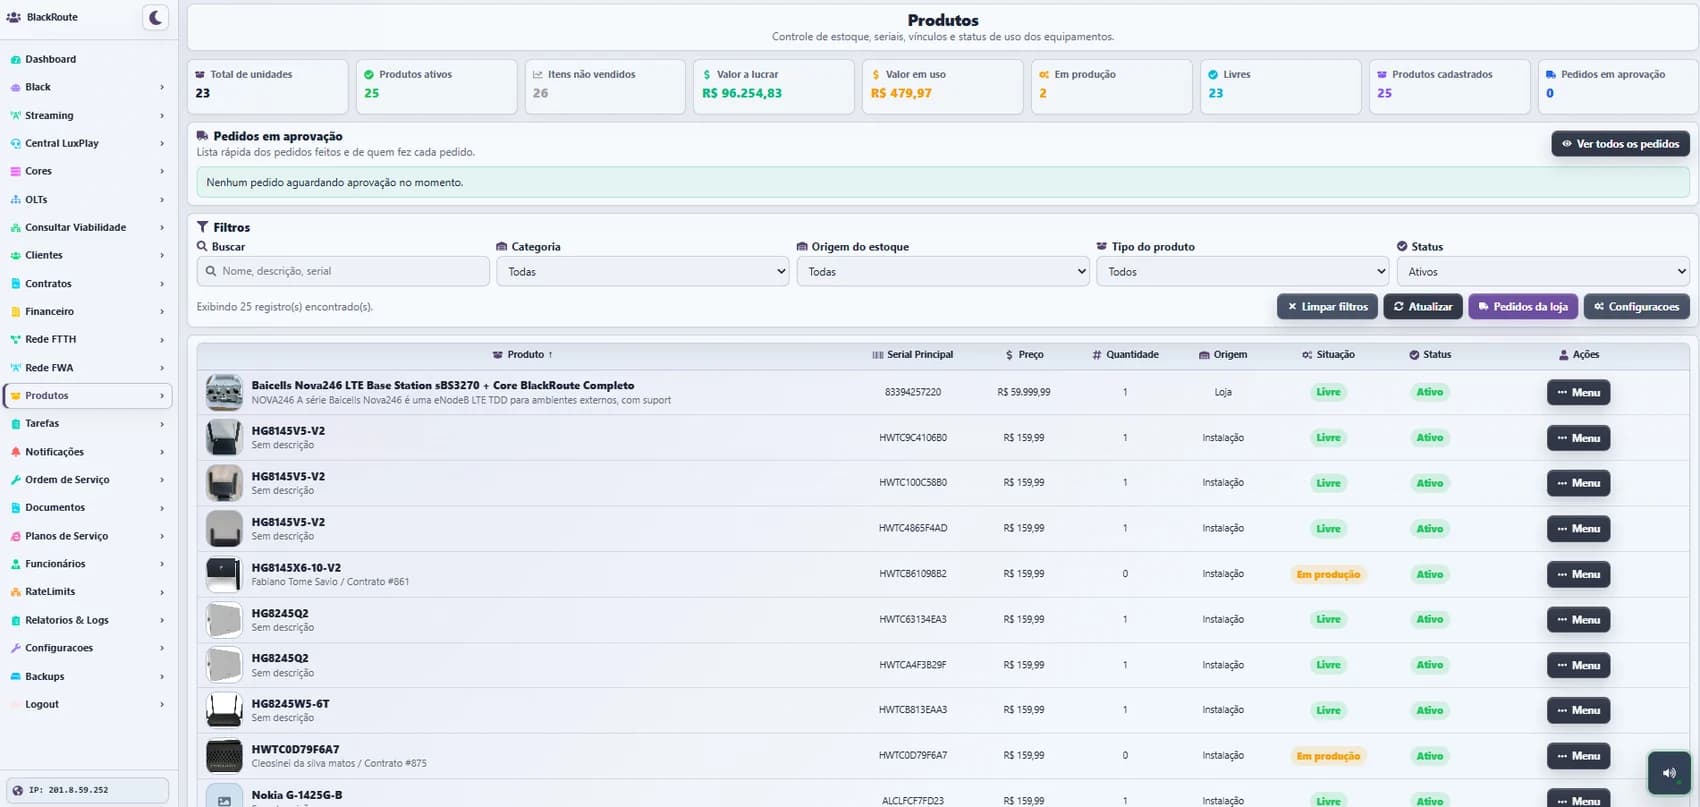Viewport: 1700px width, 807px height.
Task: Click the Pedidos da loja button
Action: [x=1523, y=307]
